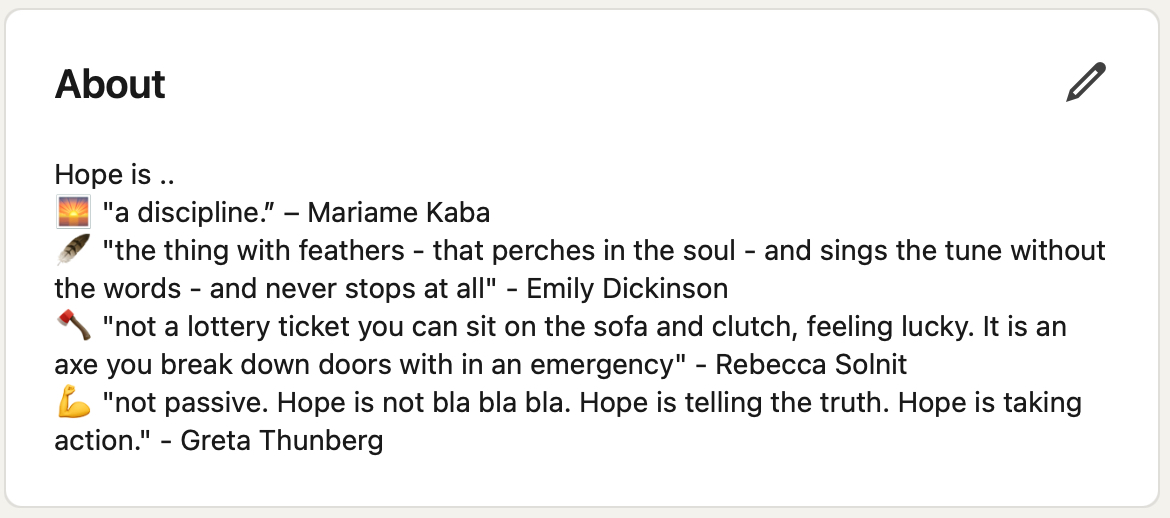Screen dimensions: 1170x518
Task: Select the name Rebecca Solnit
Action: coord(811,365)
